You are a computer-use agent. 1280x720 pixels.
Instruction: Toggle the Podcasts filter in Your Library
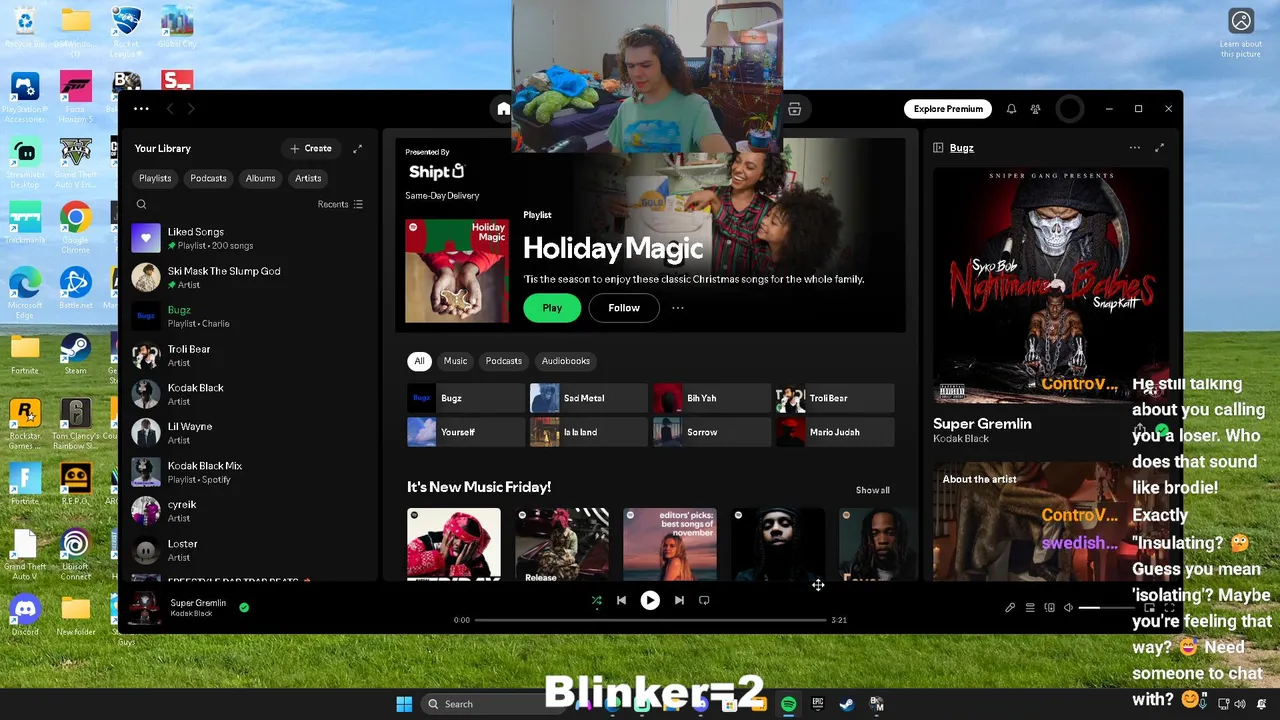pos(208,178)
